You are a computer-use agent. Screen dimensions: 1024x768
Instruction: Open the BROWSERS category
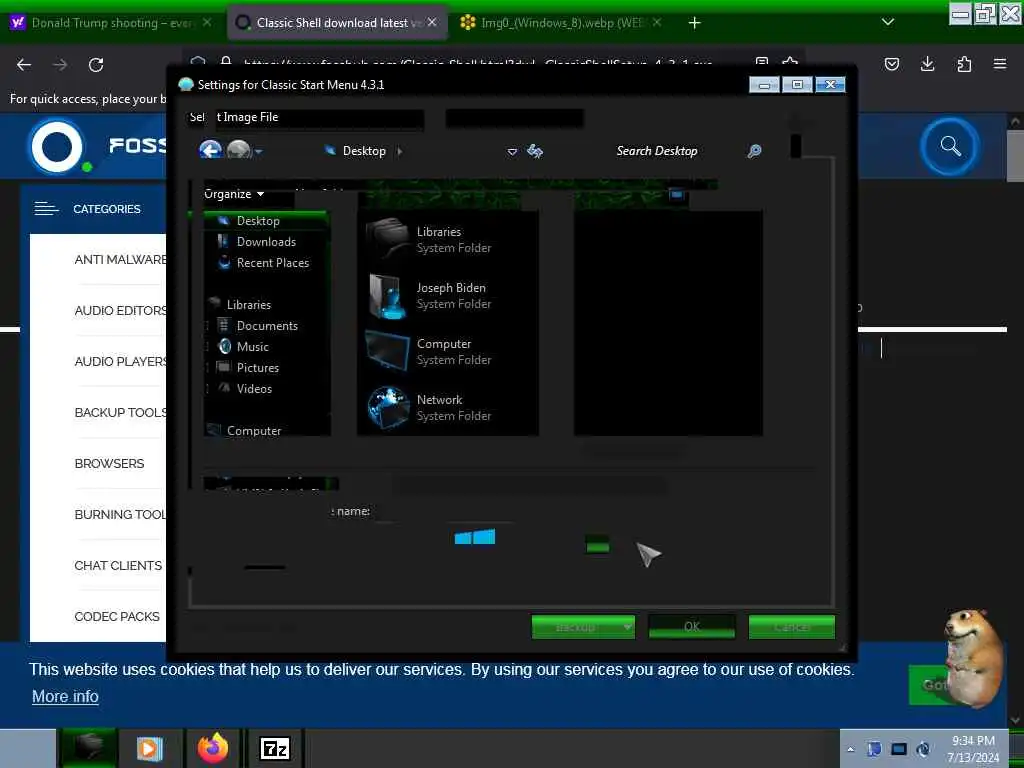[109, 464]
